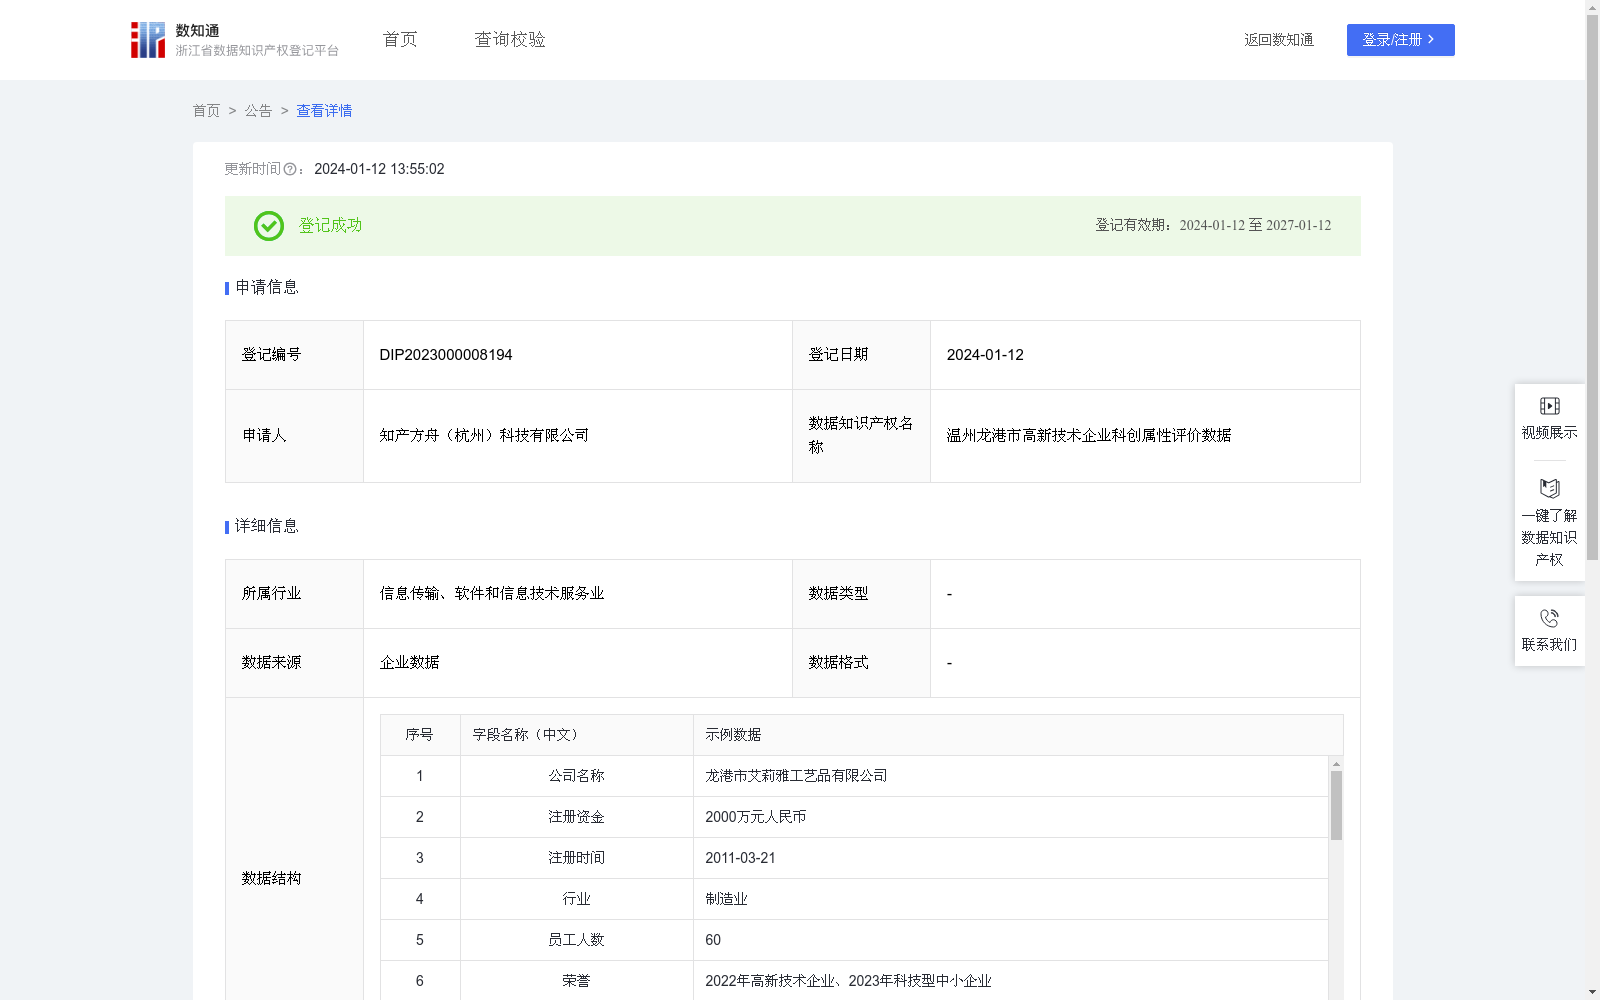Screen dimensions: 1600x1000
Task: Click the 登记有效期 date range text
Action: coord(1213,226)
